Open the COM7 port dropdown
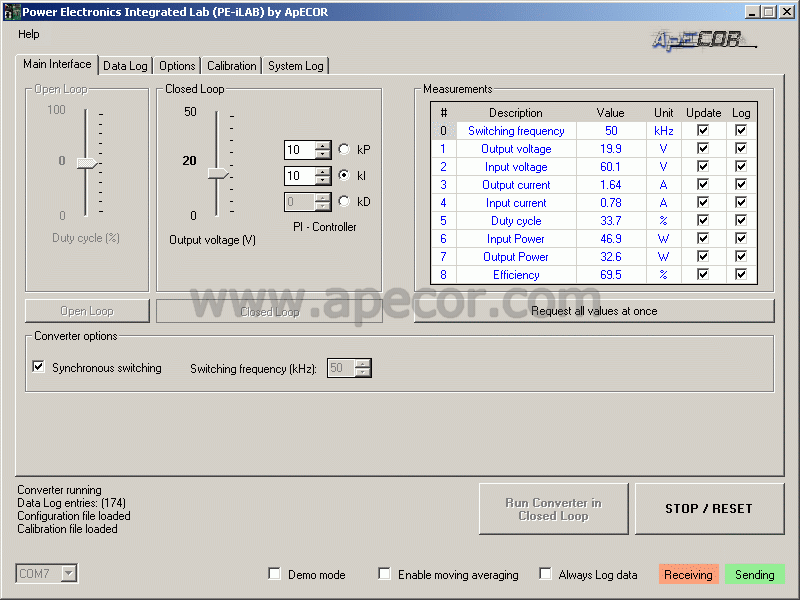 point(69,573)
